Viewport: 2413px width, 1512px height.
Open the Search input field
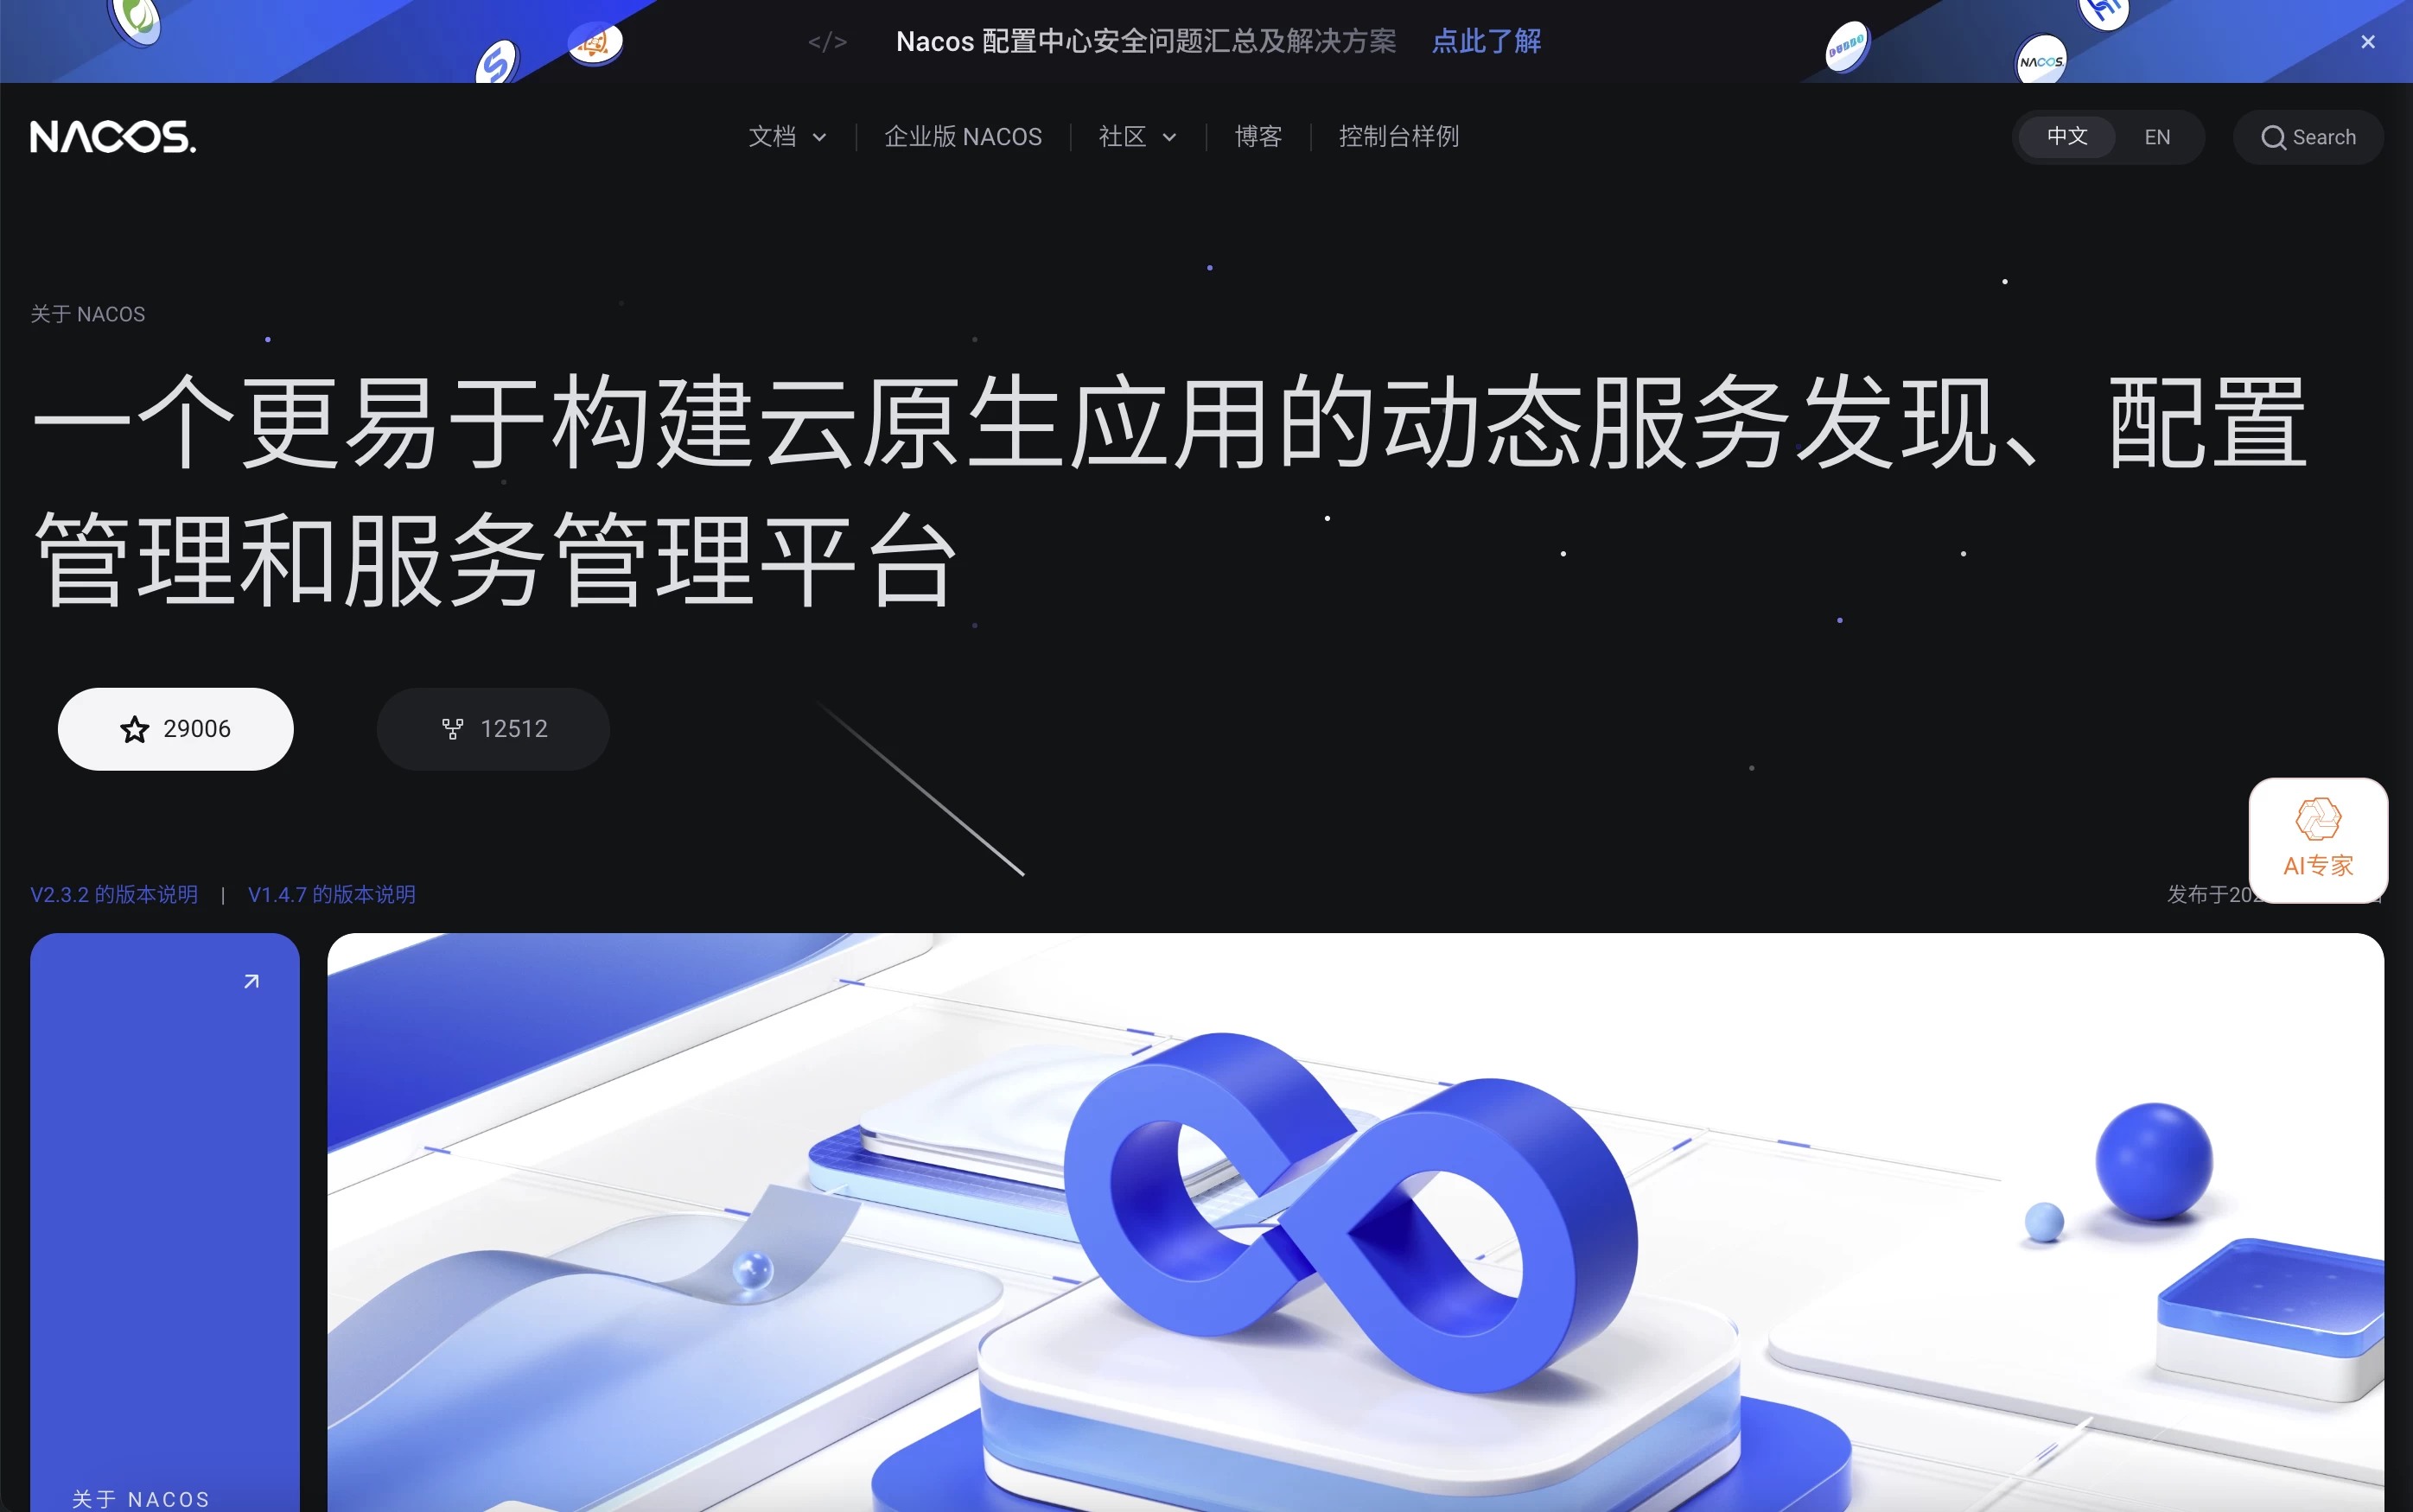coord(2307,137)
